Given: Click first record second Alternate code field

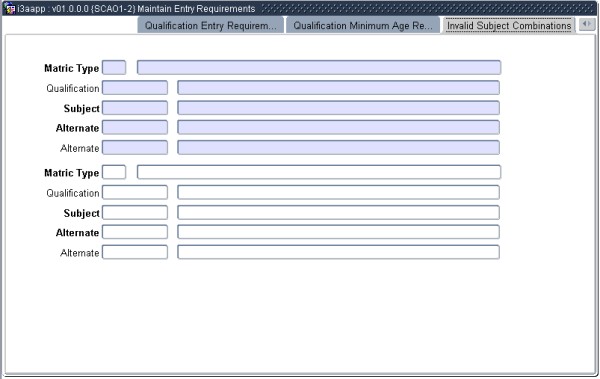Looking at the screenshot, I should tap(135, 147).
